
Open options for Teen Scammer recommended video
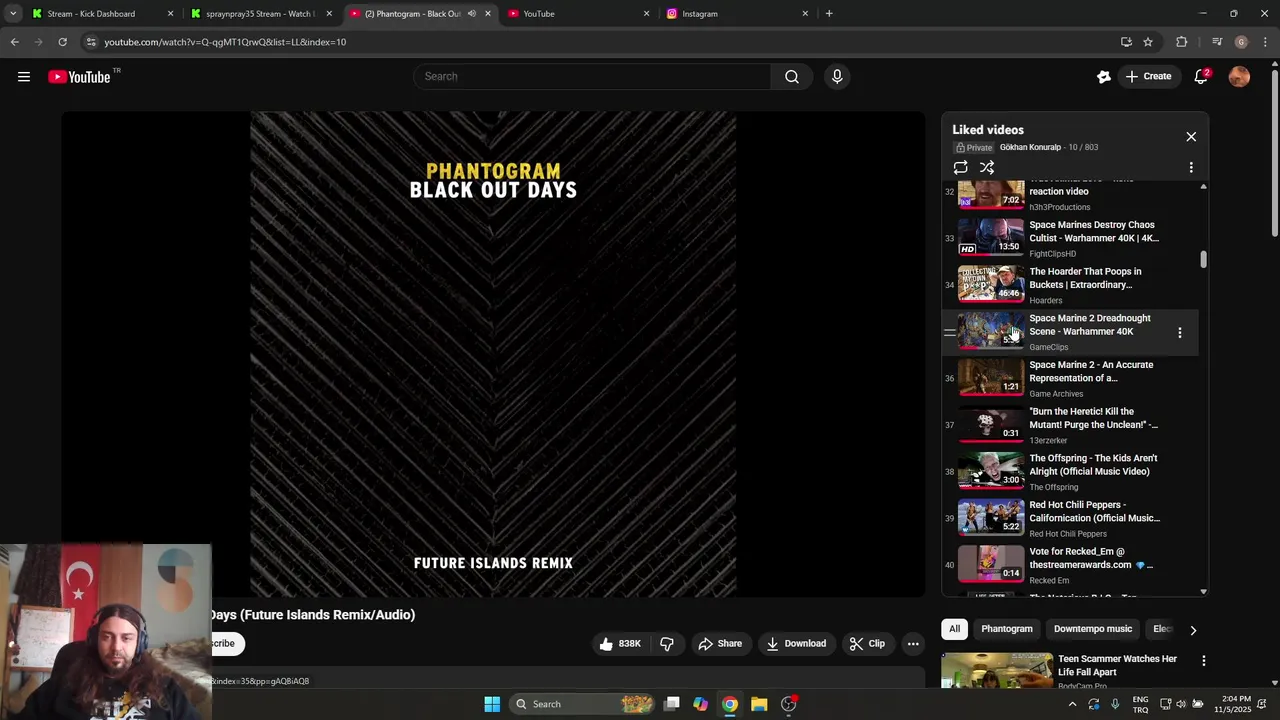pyautogui.click(x=1204, y=661)
